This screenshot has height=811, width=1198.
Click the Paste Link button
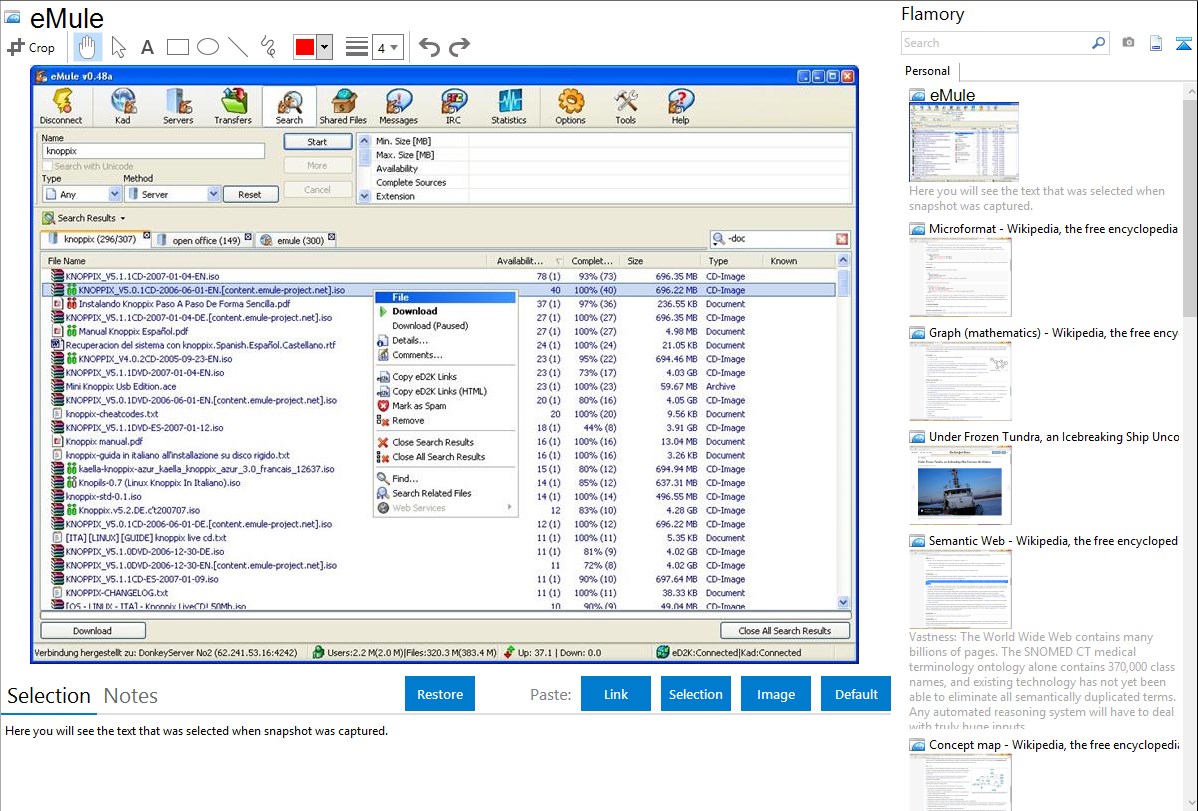tap(616, 694)
